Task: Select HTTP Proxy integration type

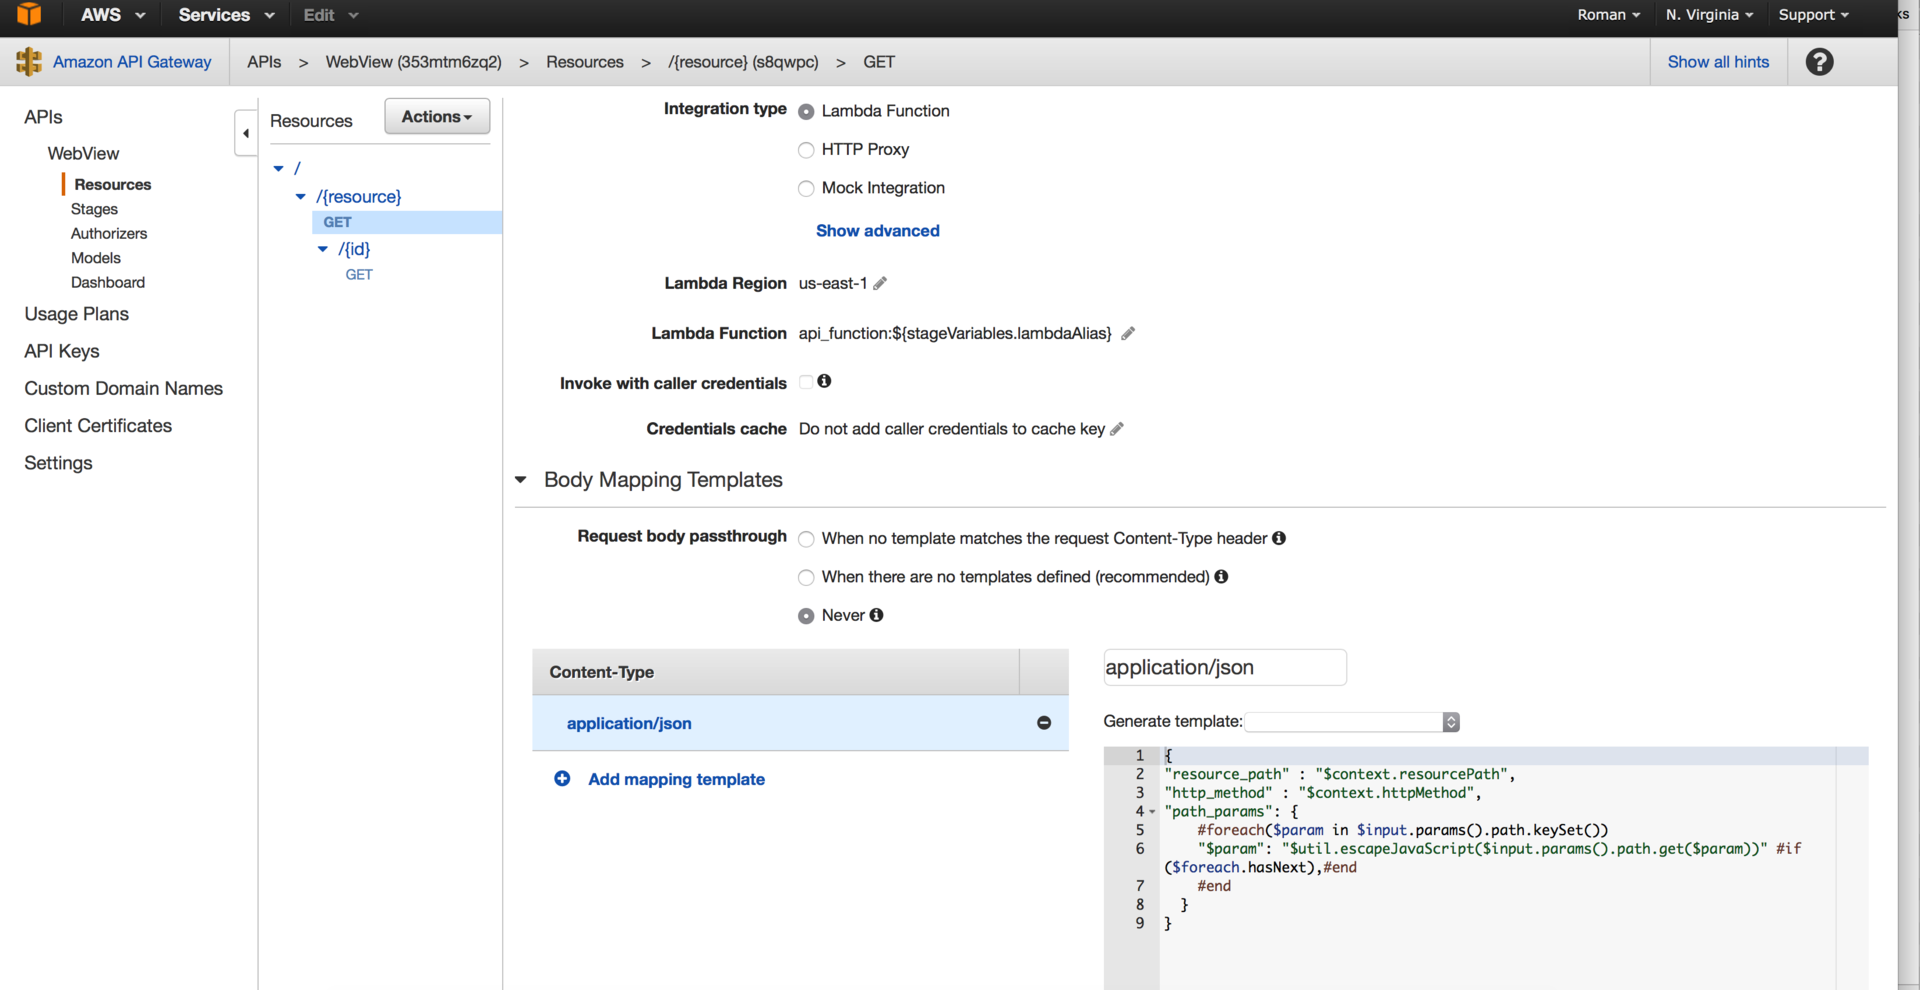Action: (806, 150)
